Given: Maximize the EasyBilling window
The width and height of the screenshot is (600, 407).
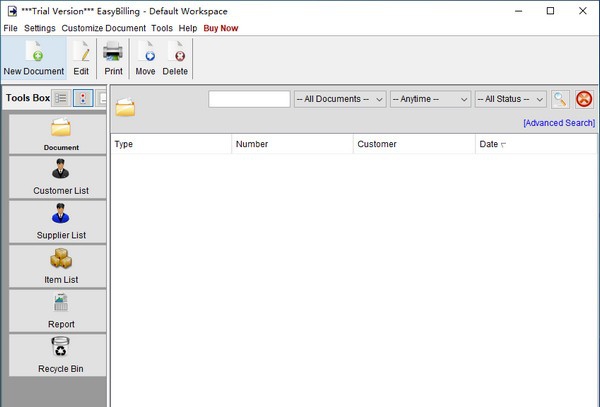Looking at the screenshot, I should point(550,11).
